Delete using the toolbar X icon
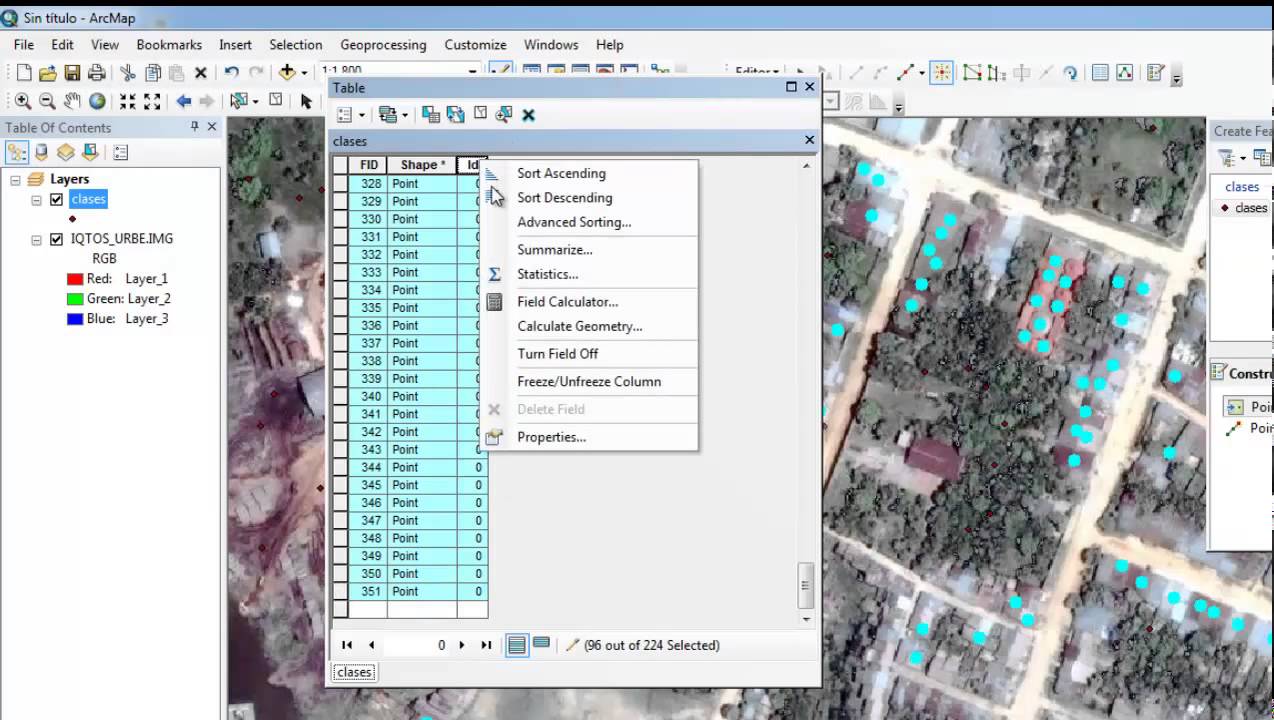This screenshot has height=720, width=1274. coord(201,73)
